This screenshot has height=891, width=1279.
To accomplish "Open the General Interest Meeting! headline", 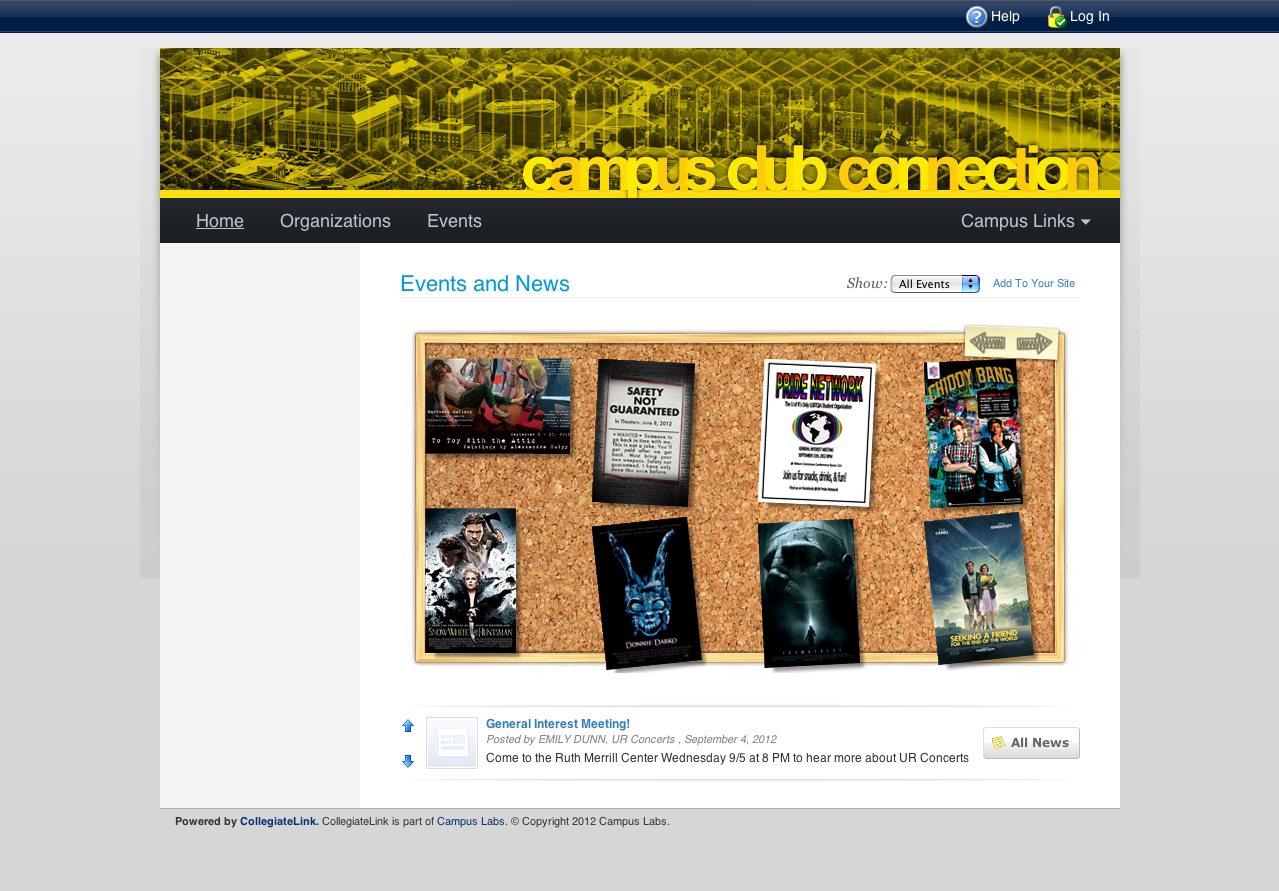I will point(558,724).
